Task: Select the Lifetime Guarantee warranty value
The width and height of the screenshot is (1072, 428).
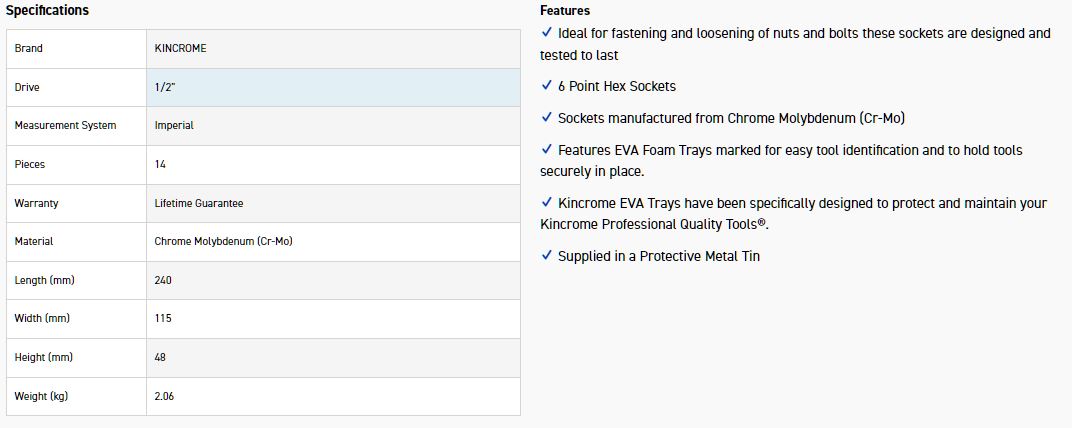Action: (x=199, y=203)
